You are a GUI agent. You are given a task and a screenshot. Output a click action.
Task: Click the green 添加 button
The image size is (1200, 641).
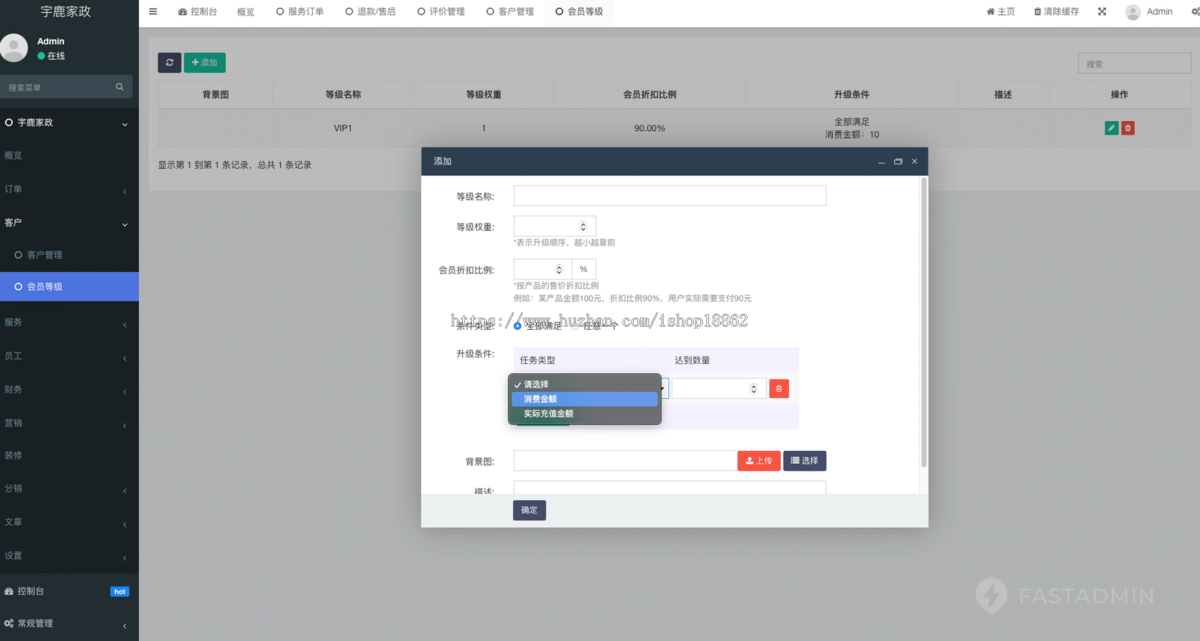pos(204,62)
